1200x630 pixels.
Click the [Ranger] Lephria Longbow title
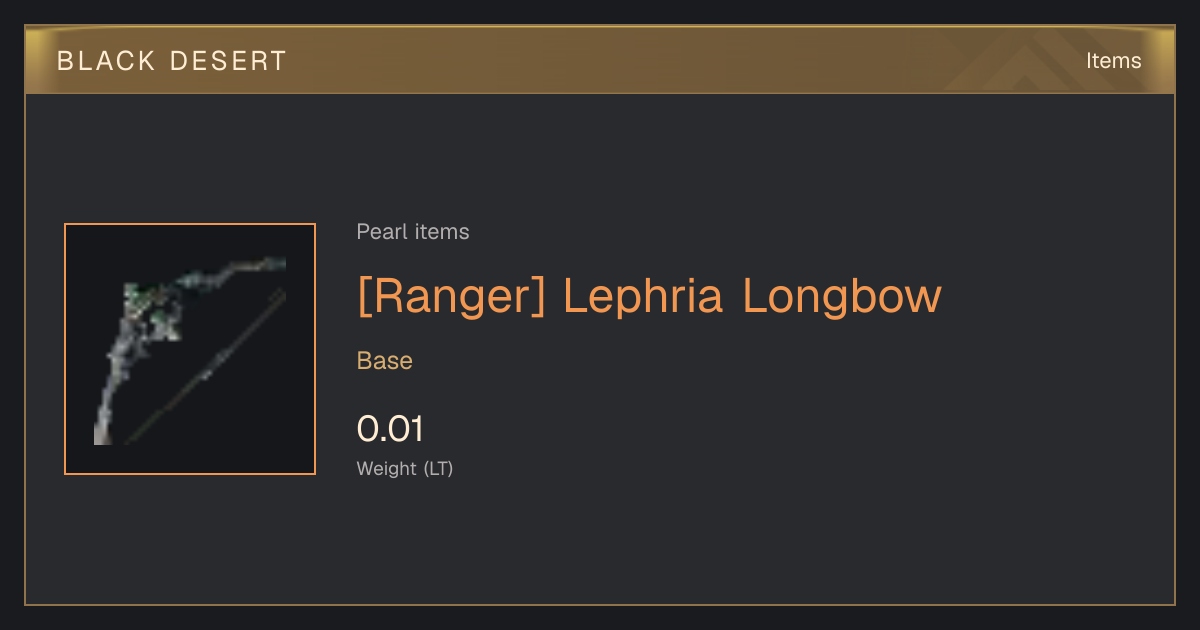point(649,297)
